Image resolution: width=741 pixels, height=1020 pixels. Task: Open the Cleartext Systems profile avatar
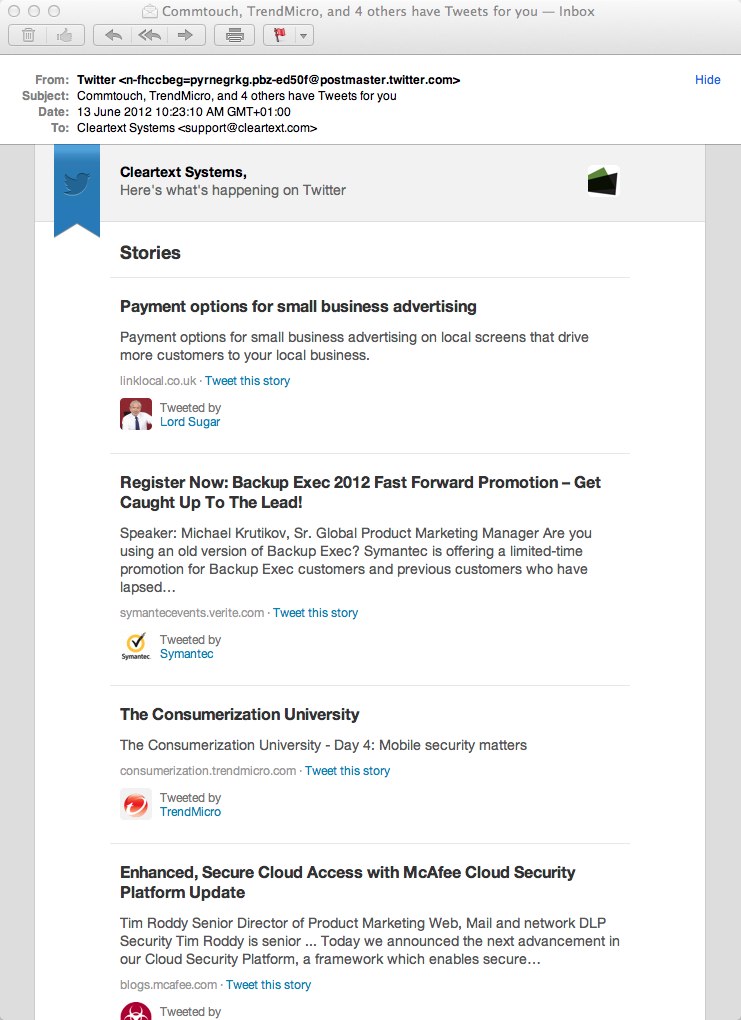(x=603, y=181)
